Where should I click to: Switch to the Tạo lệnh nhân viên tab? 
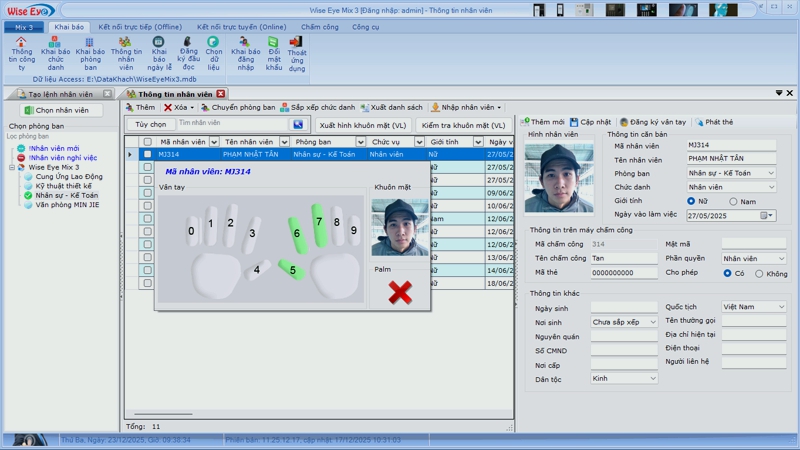tap(60, 94)
